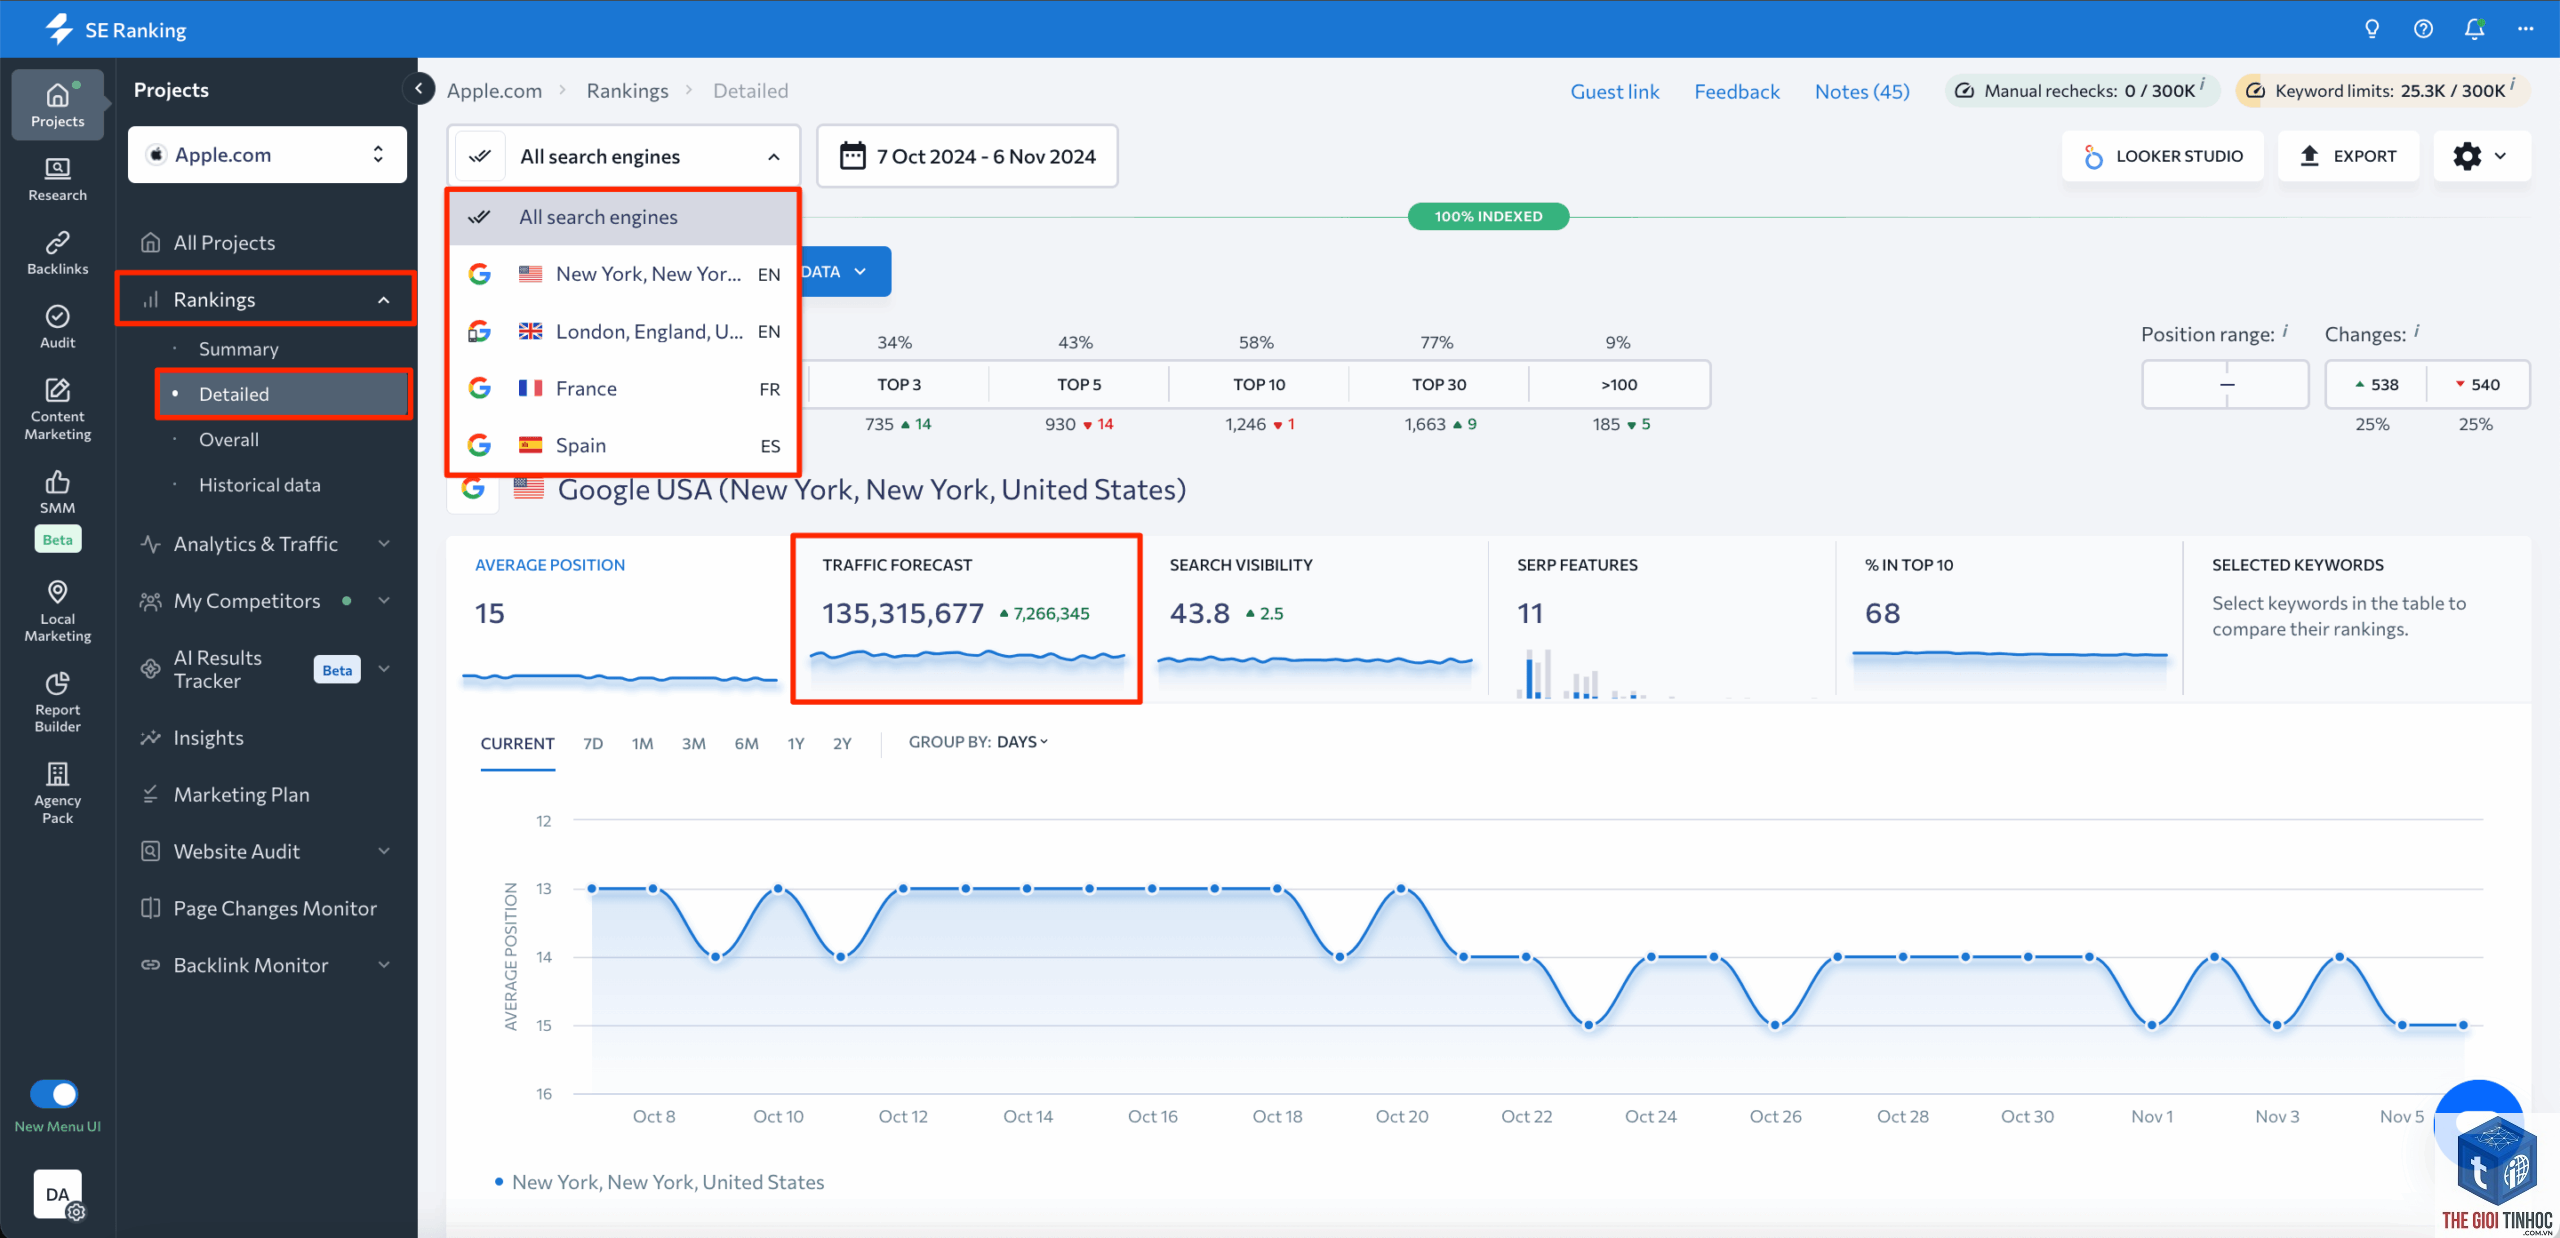Select London, England Google engine
This screenshot has width=2560, height=1238.
pyautogui.click(x=623, y=331)
